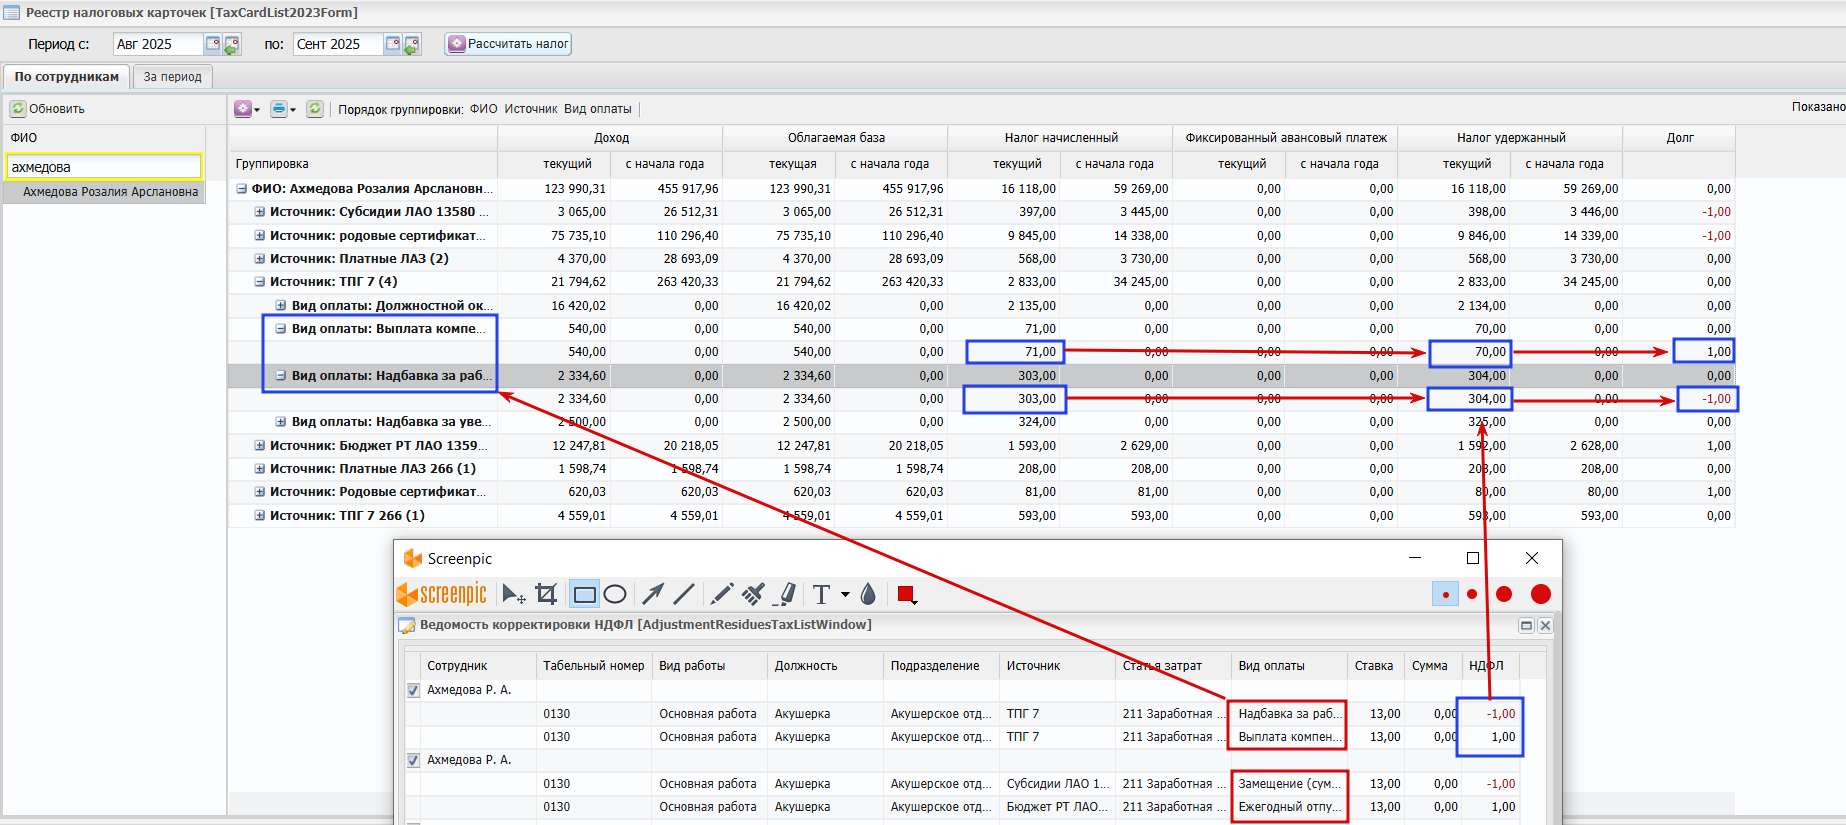Activate the pencil drawing tool
Image resolution: width=1846 pixels, height=825 pixels.
[x=721, y=594]
